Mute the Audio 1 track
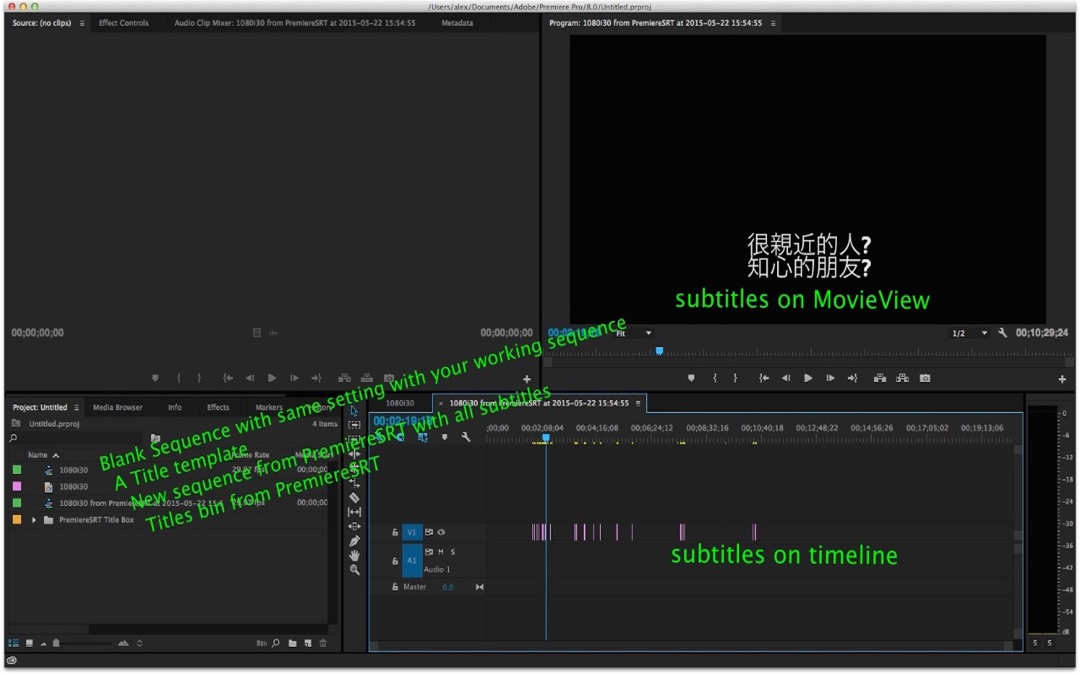1080x675 pixels. [x=441, y=551]
